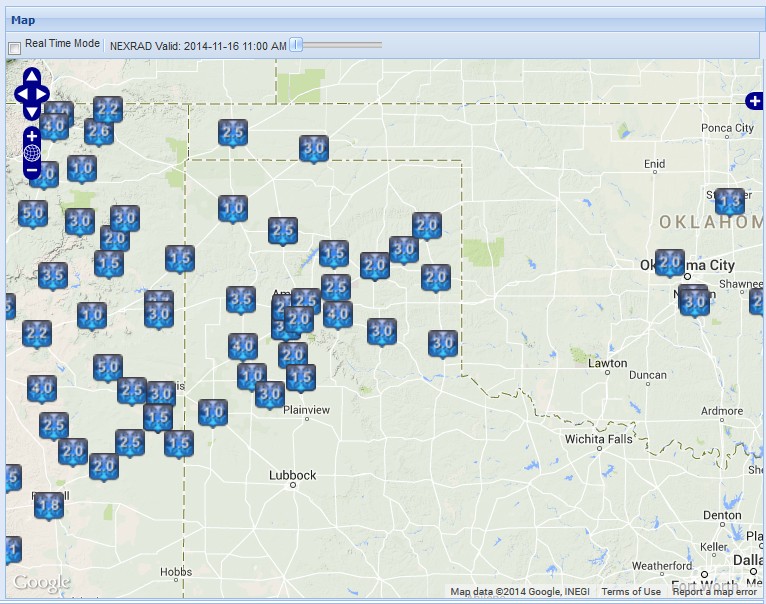Open the 3.0 marker south of Oklahoma City

(695, 302)
